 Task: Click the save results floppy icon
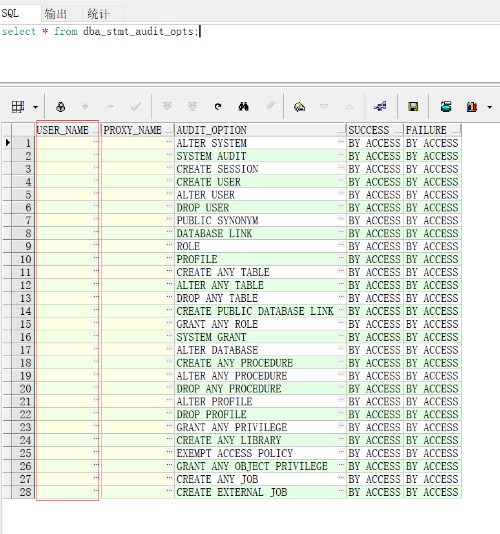(413, 107)
